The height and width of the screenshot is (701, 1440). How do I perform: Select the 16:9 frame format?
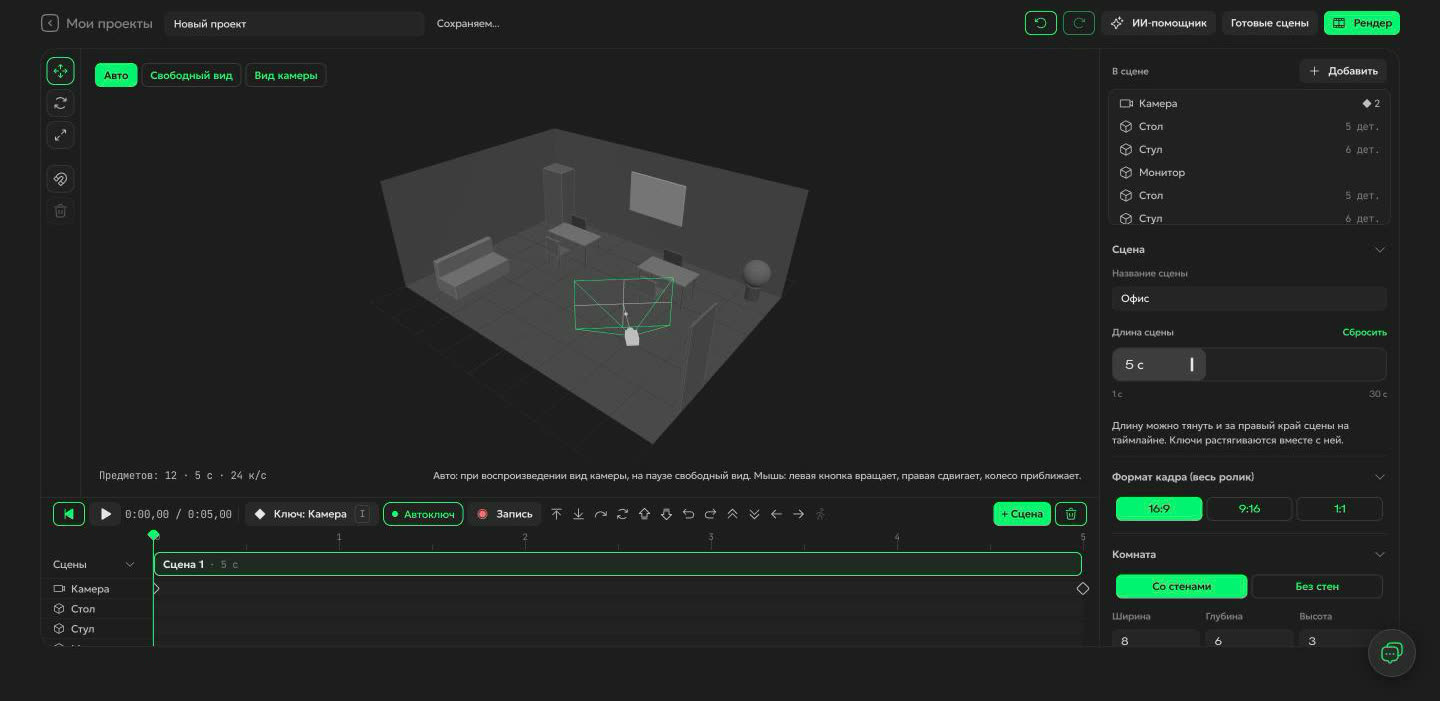pyautogui.click(x=1159, y=509)
